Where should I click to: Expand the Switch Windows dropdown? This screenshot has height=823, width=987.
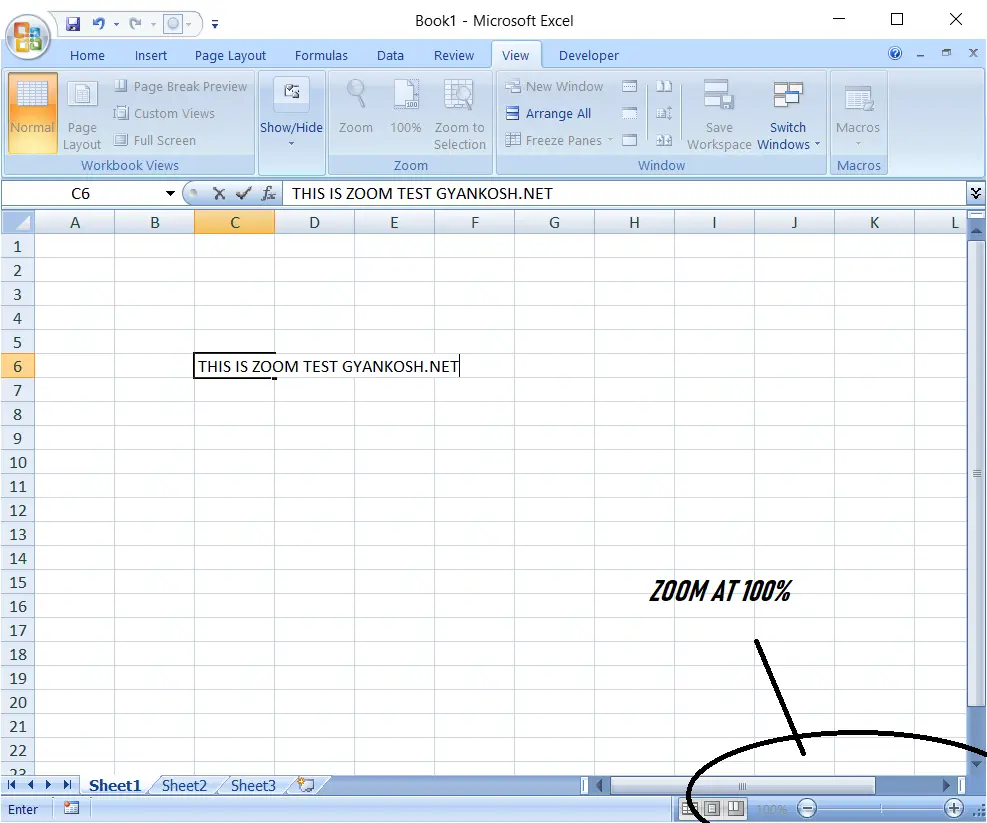point(788,114)
